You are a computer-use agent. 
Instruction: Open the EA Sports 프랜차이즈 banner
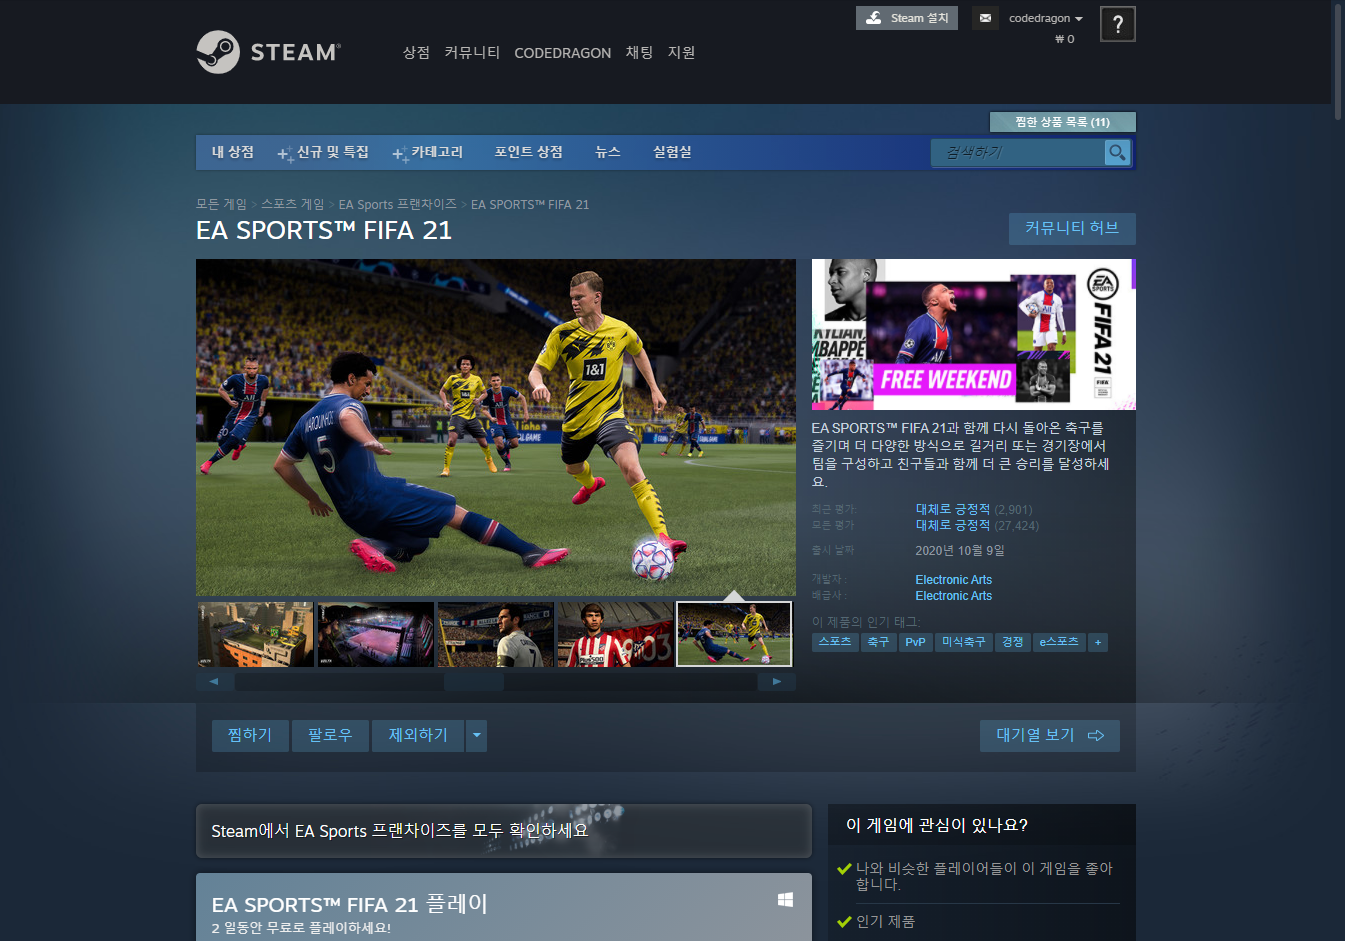[504, 831]
